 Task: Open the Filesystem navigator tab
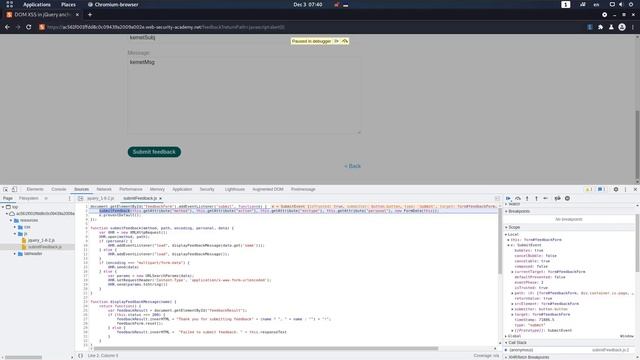pos(29,198)
